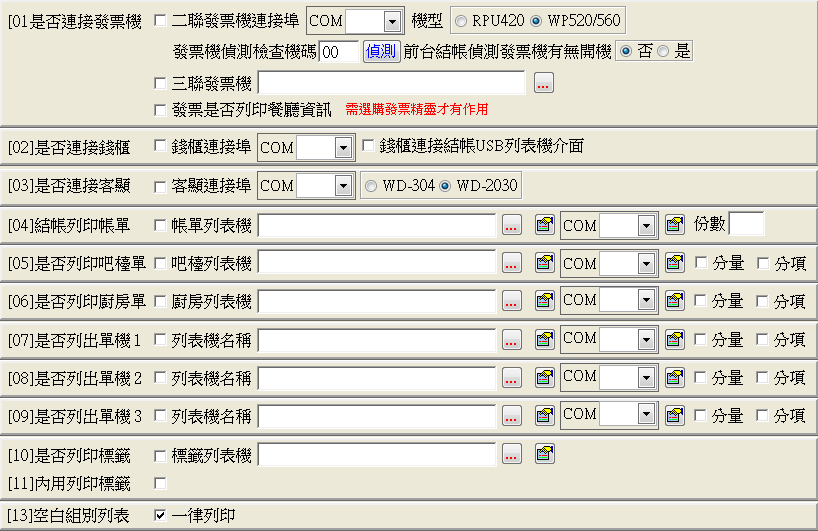Enable the 二聯發票機連接埠 checkbox

coord(161,21)
